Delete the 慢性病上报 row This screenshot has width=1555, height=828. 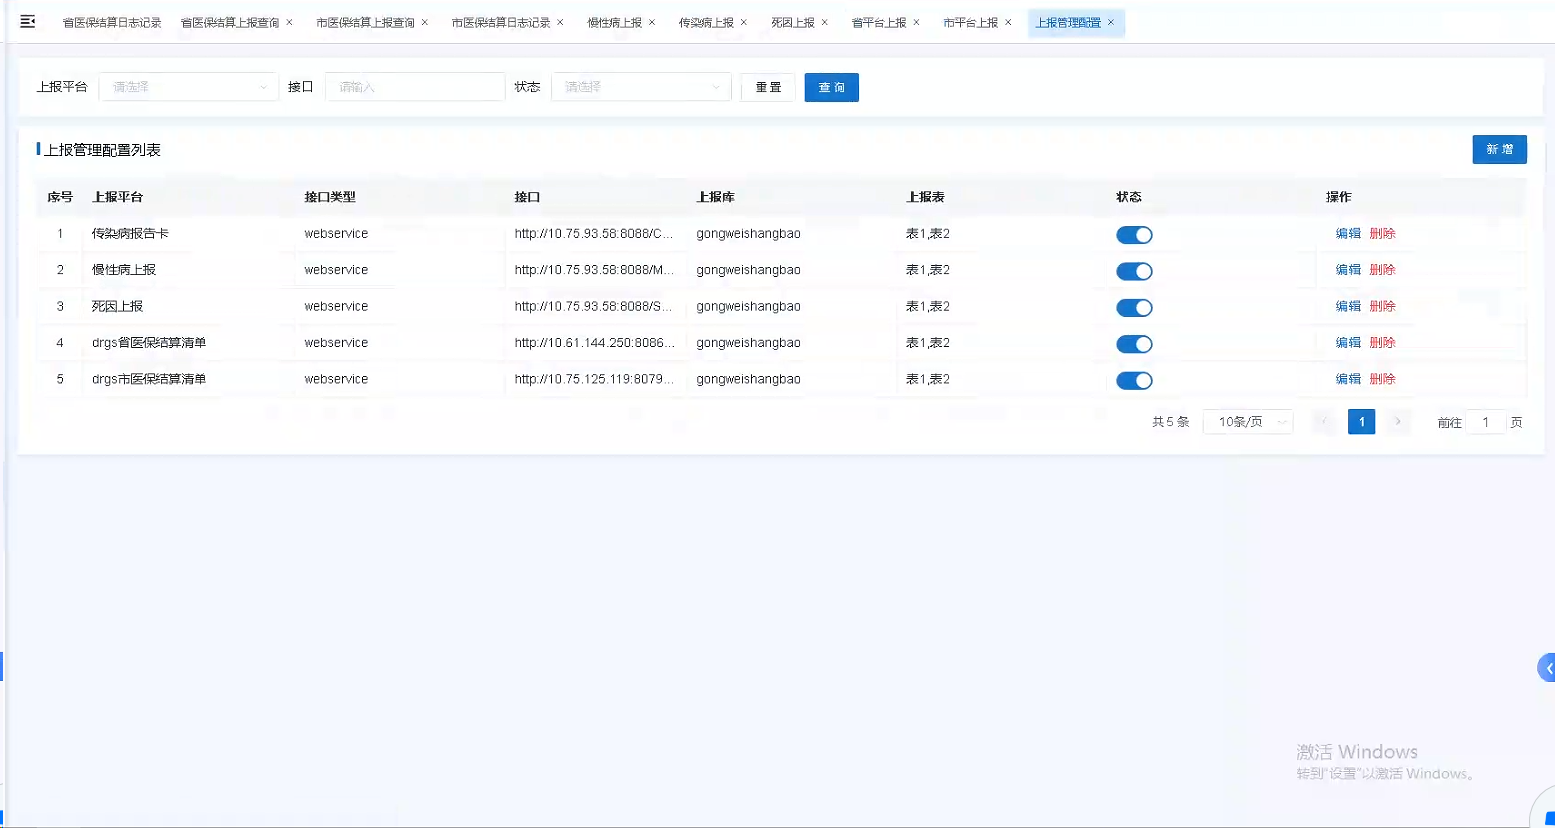1382,270
